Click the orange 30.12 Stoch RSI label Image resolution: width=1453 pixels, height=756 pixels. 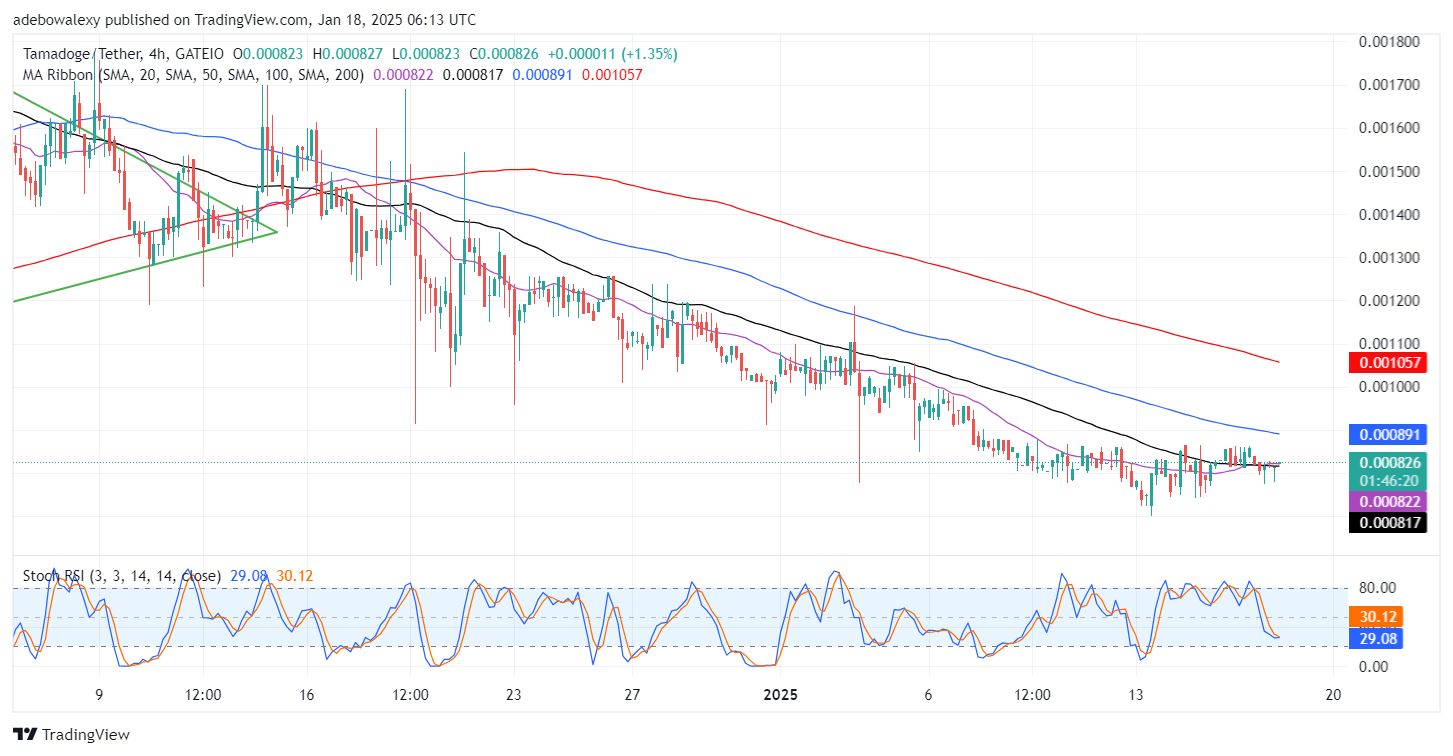pos(1377,616)
